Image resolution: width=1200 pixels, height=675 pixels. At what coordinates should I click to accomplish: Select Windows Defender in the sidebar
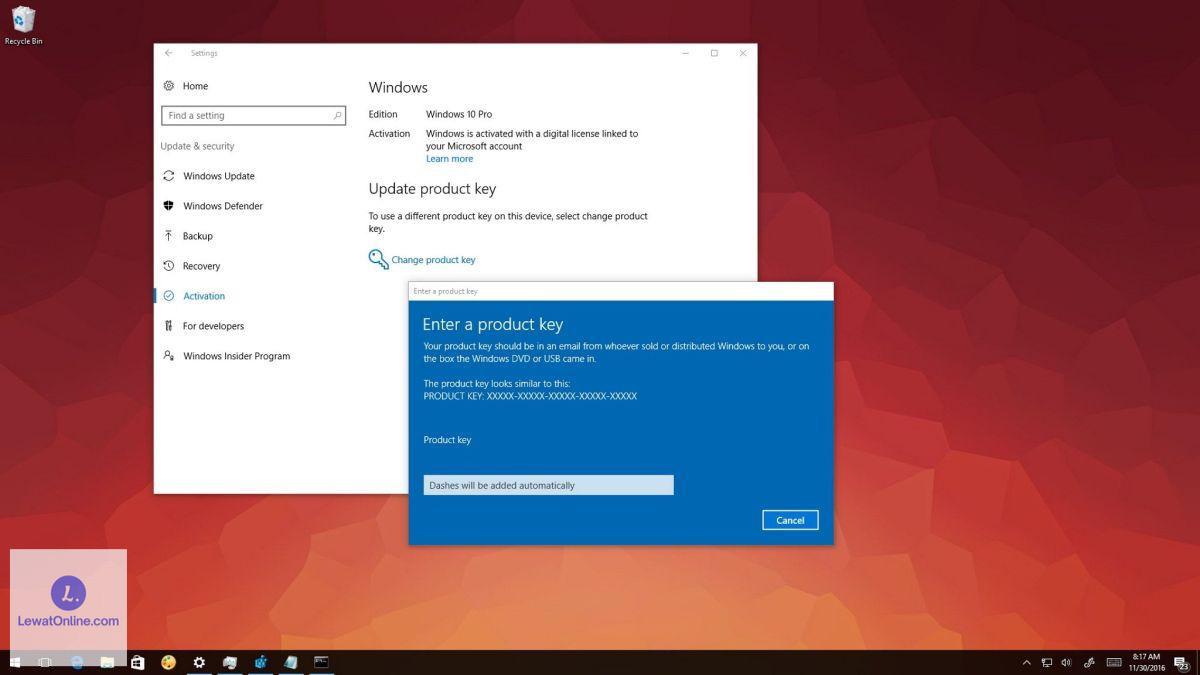pos(212,206)
